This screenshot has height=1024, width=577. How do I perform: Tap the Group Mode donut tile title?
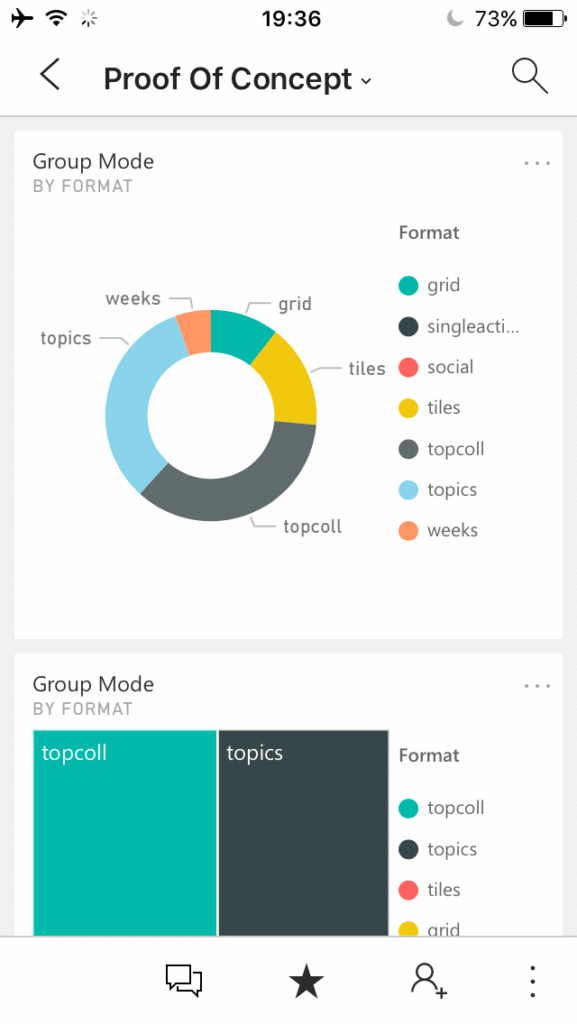click(93, 161)
